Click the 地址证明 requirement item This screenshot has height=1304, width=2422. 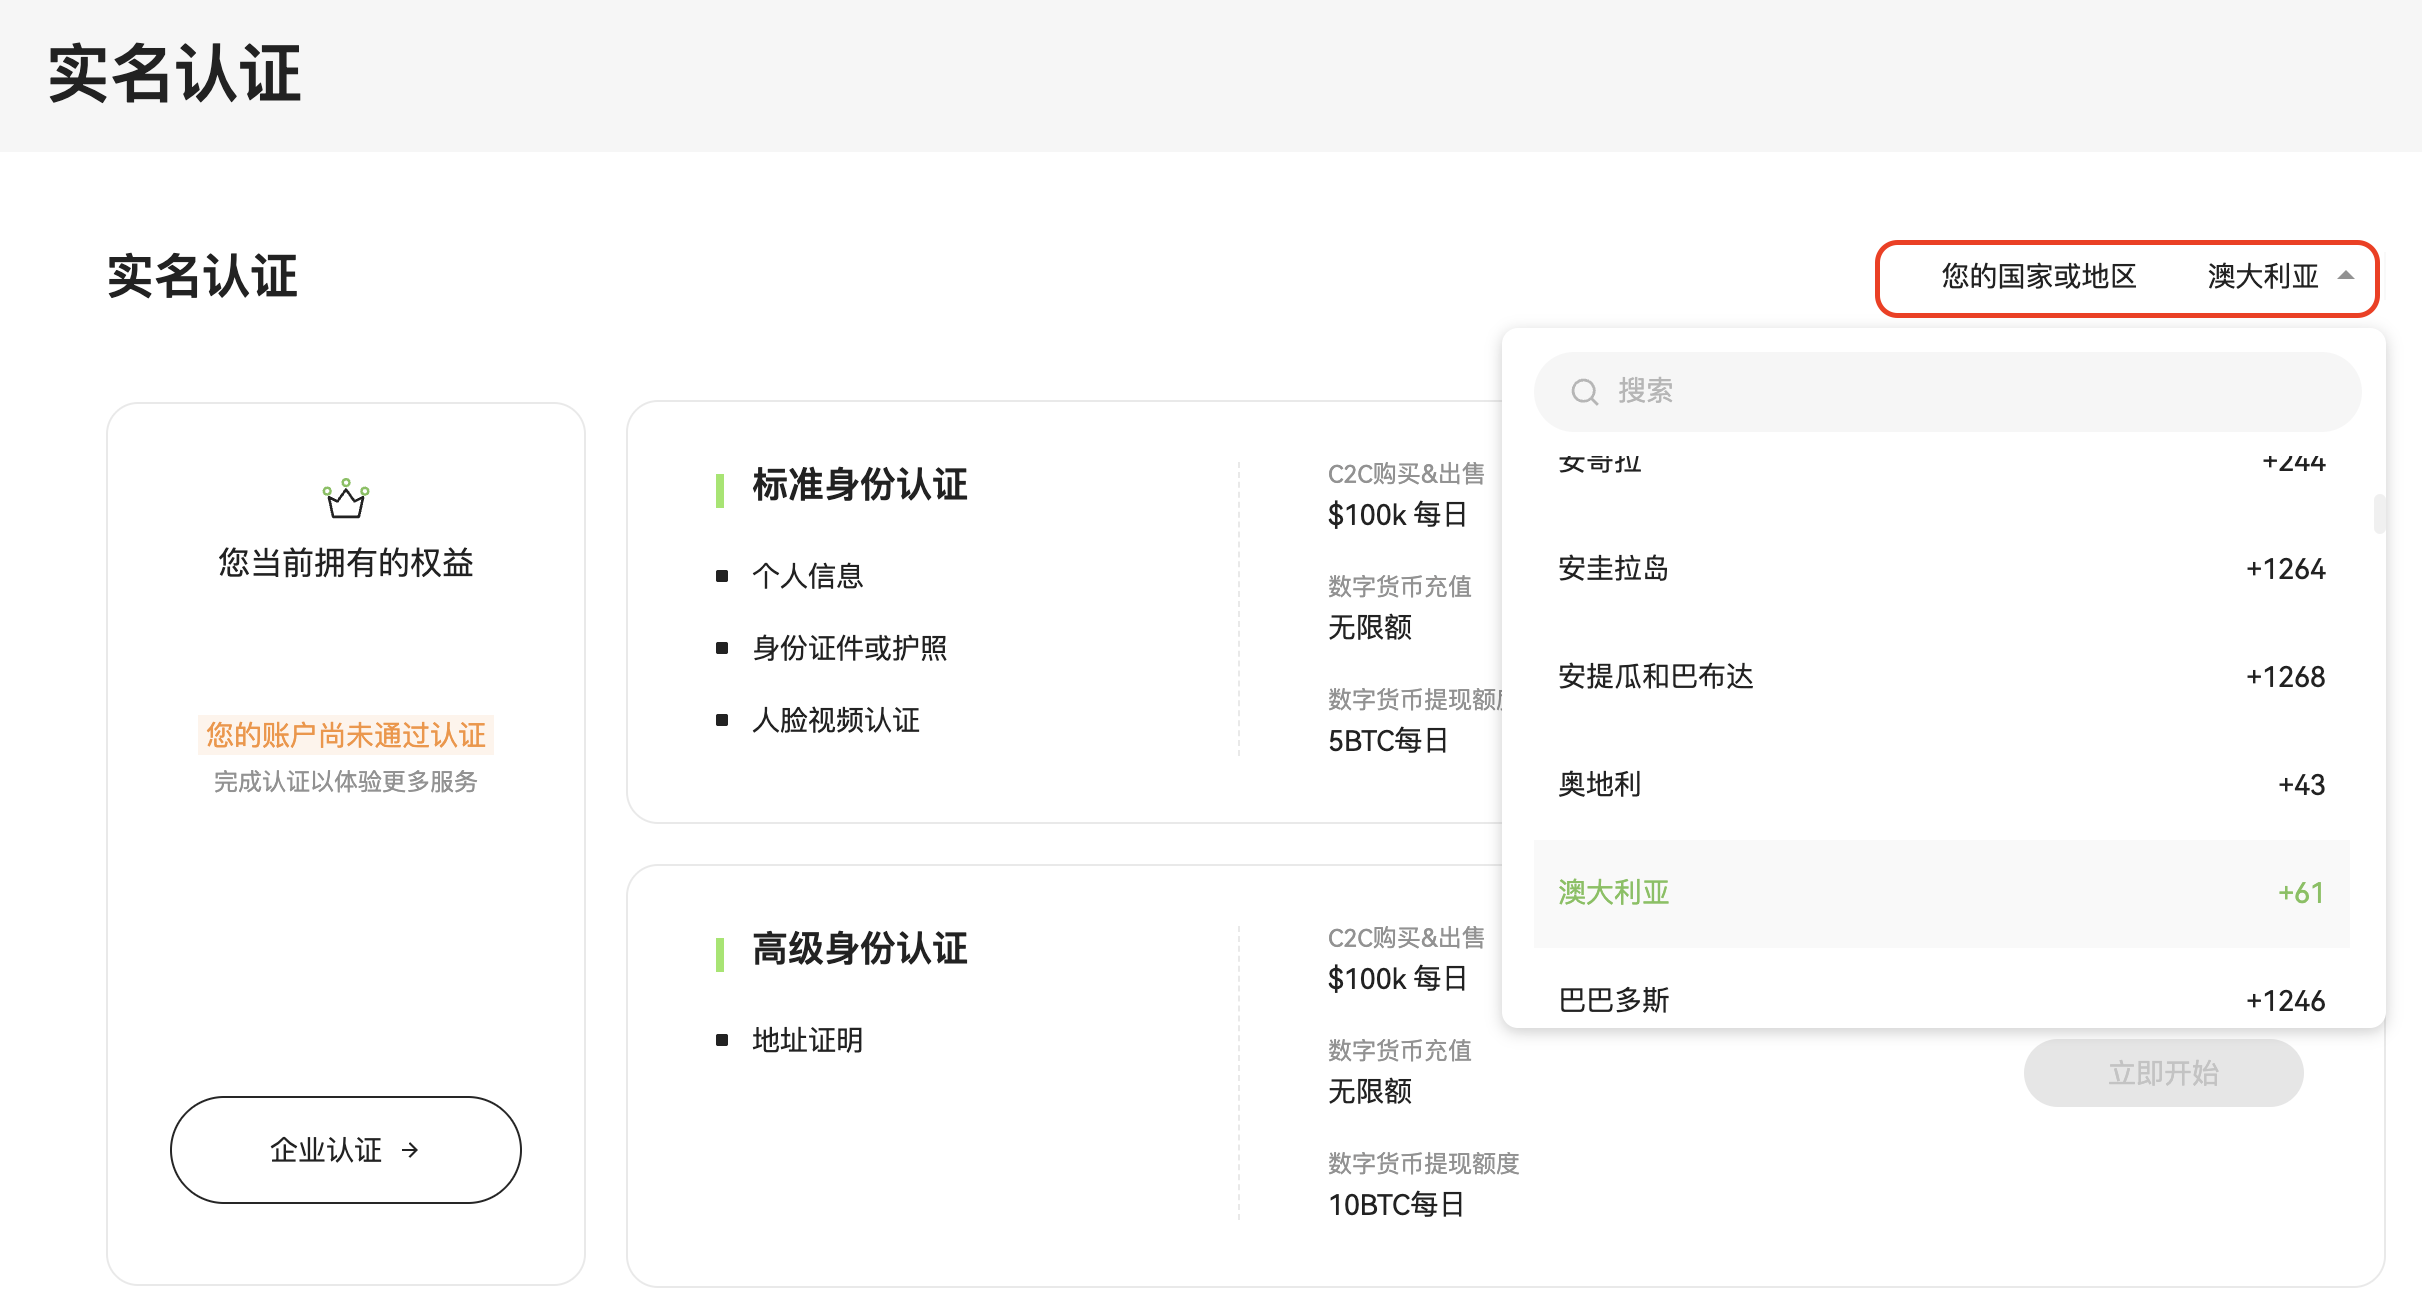coord(807,1040)
